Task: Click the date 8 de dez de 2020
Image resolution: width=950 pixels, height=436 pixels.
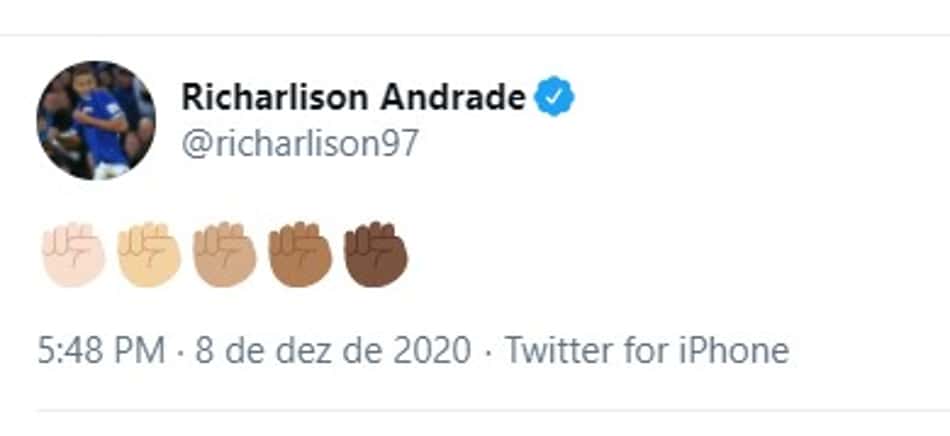Action: click(333, 351)
